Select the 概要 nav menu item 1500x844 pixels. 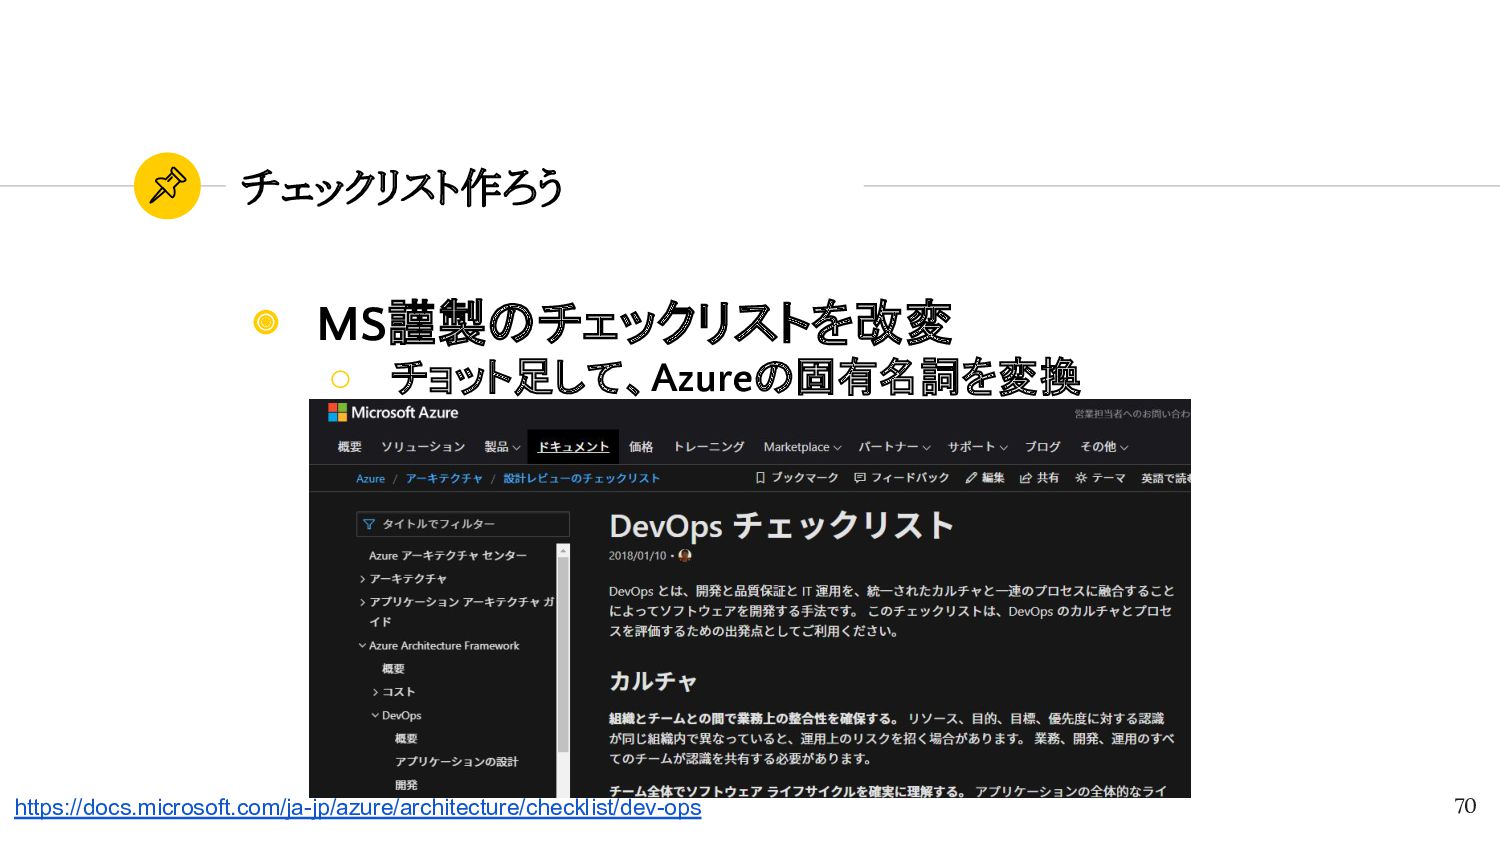350,447
